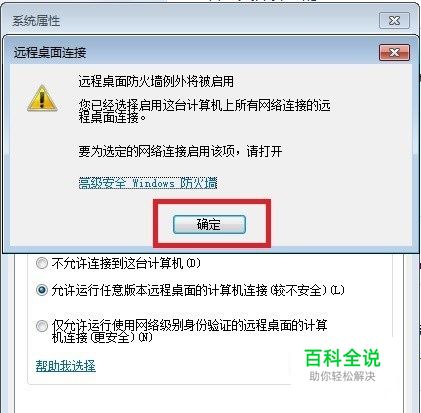
Task: Click the 机连接(更安全)(N) label text
Action: [102, 337]
